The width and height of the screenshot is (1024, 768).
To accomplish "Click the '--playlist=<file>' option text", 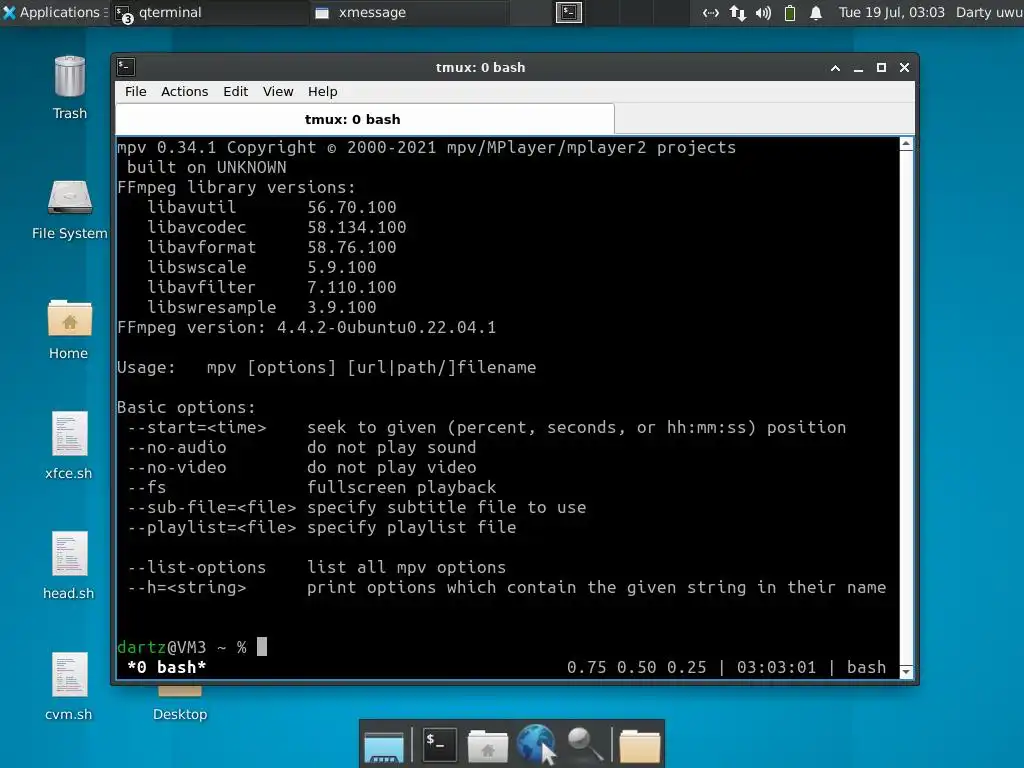I will (212, 528).
